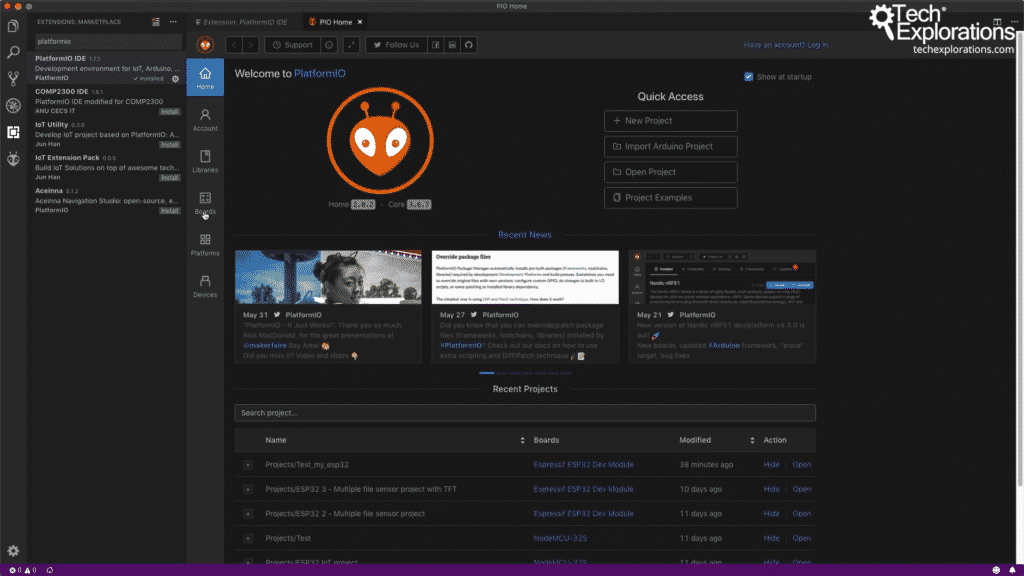
Task: Click the back navigation arrow in PIO toolbar
Action: tap(234, 45)
